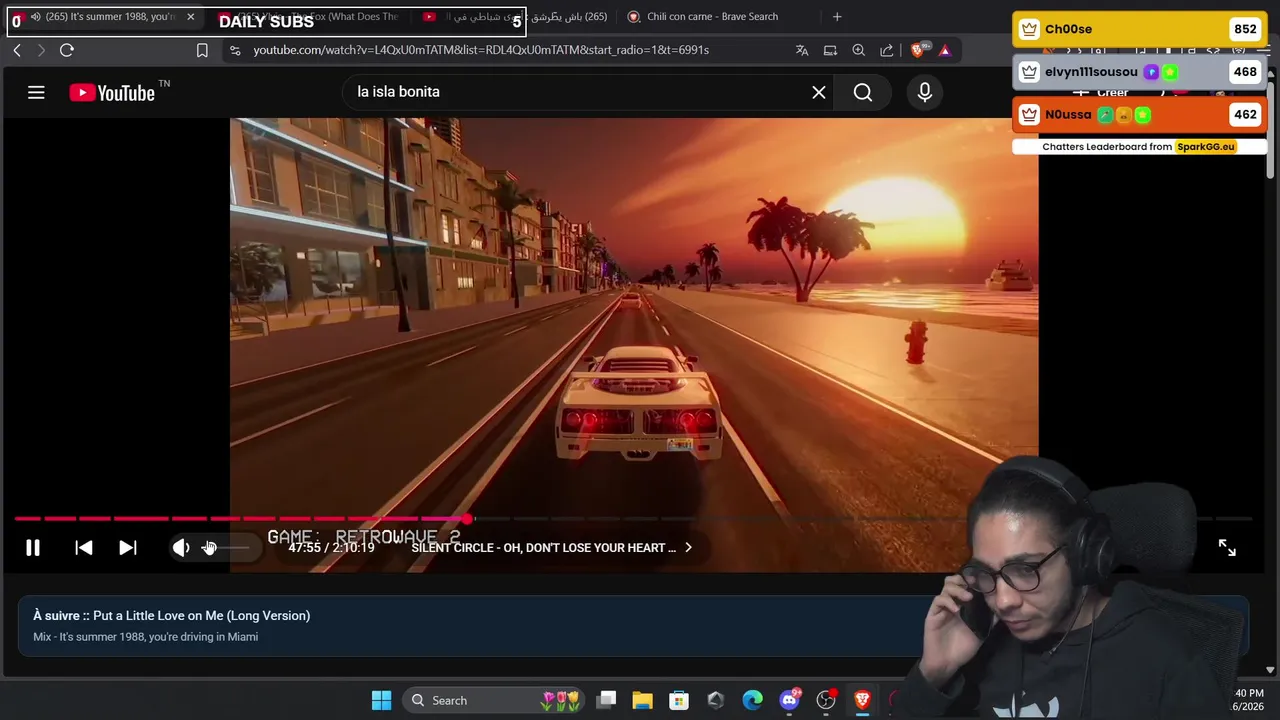Click the page scrollbar down arrow
Image resolution: width=1280 pixels, height=720 pixels.
(1271, 670)
